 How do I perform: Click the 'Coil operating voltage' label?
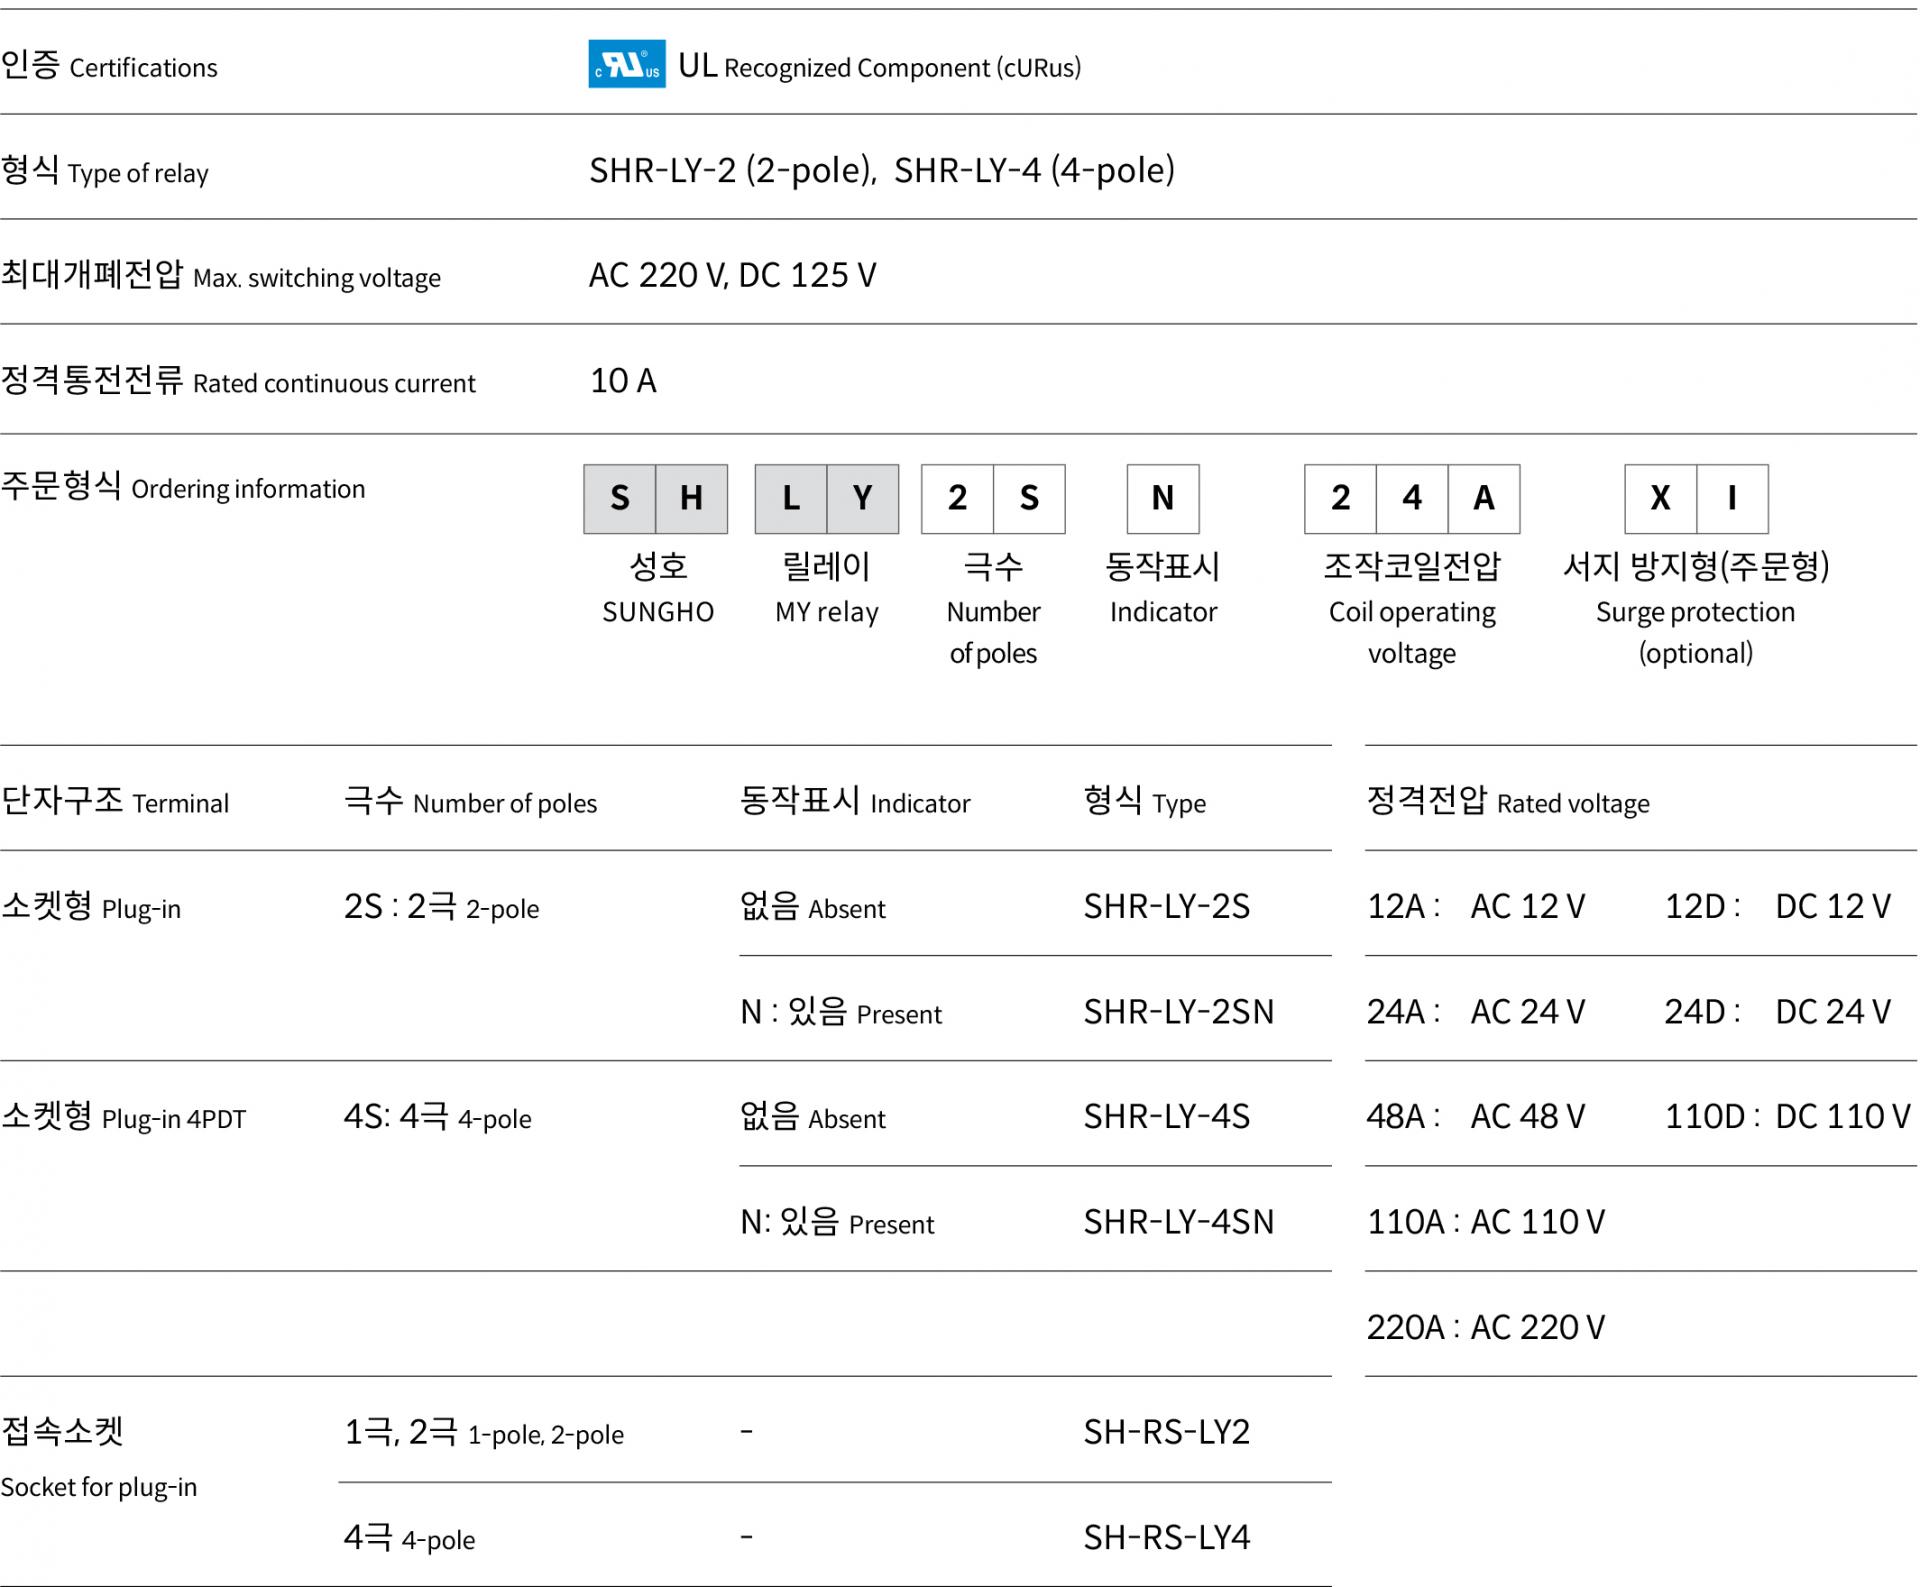[1412, 632]
